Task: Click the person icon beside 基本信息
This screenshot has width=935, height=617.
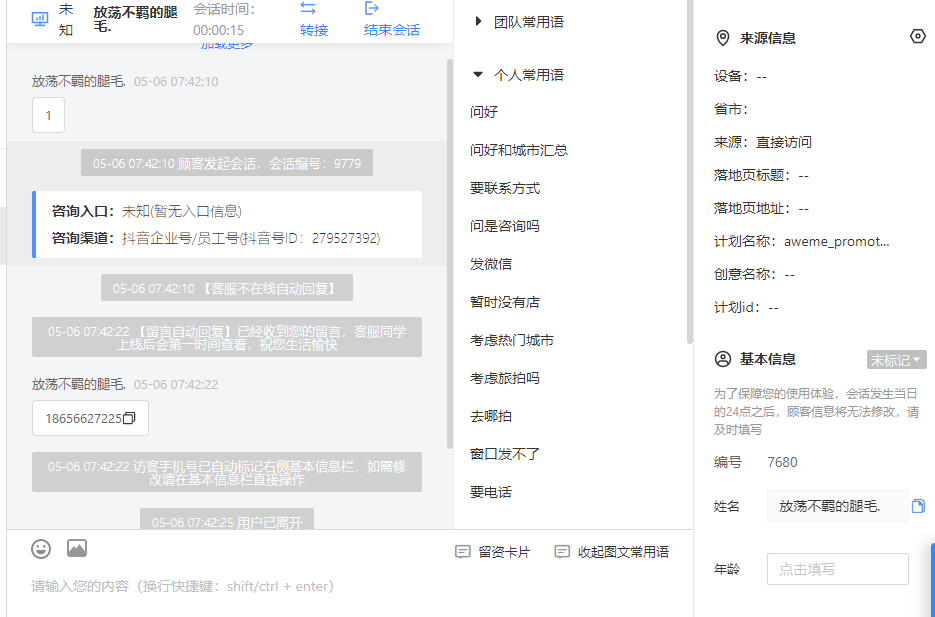Action: pos(723,359)
